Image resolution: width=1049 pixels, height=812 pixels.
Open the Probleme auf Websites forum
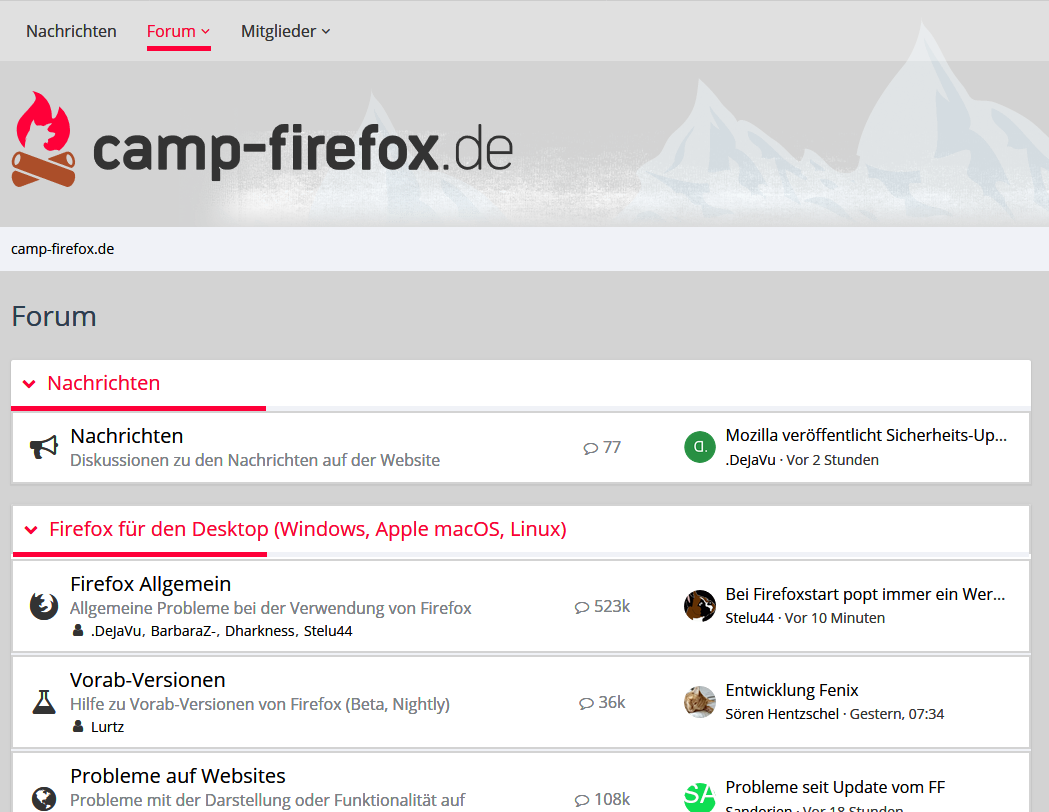(178, 776)
